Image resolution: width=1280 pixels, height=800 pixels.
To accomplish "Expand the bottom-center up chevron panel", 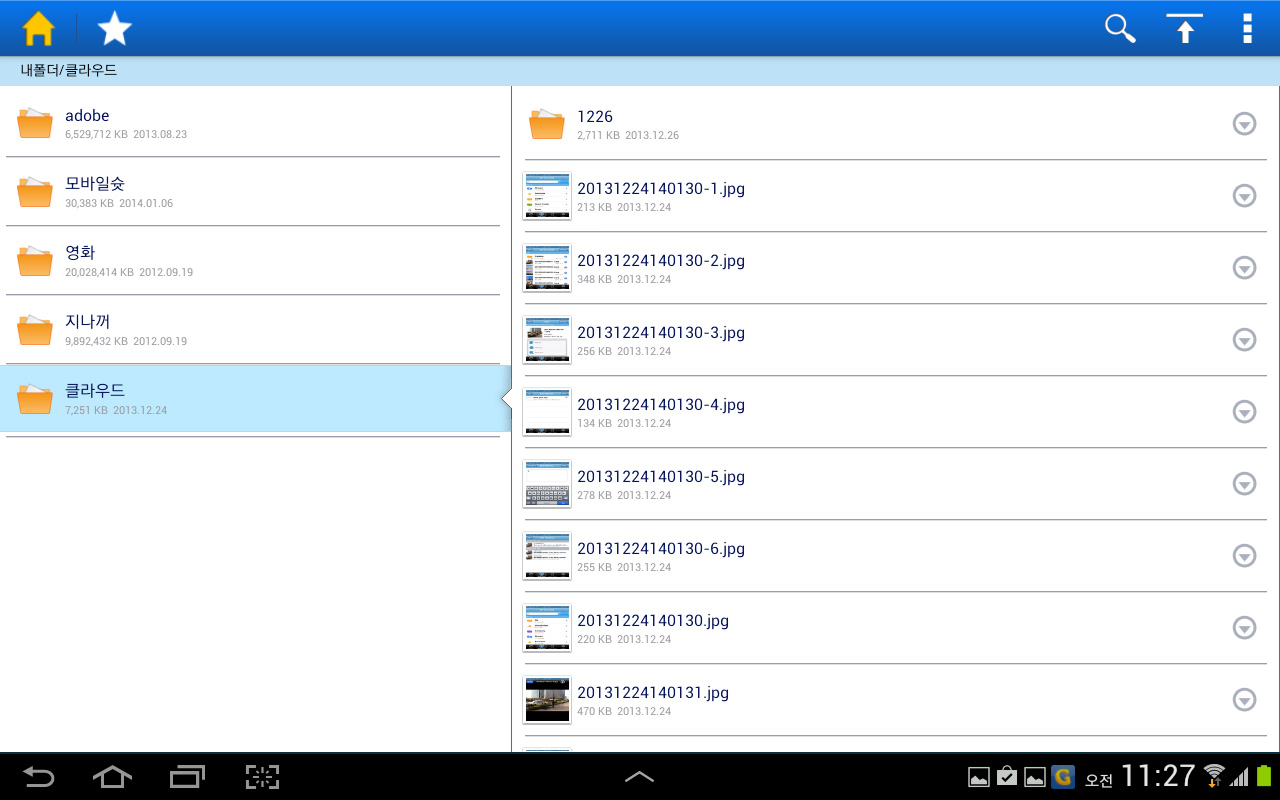I will pyautogui.click(x=640, y=777).
